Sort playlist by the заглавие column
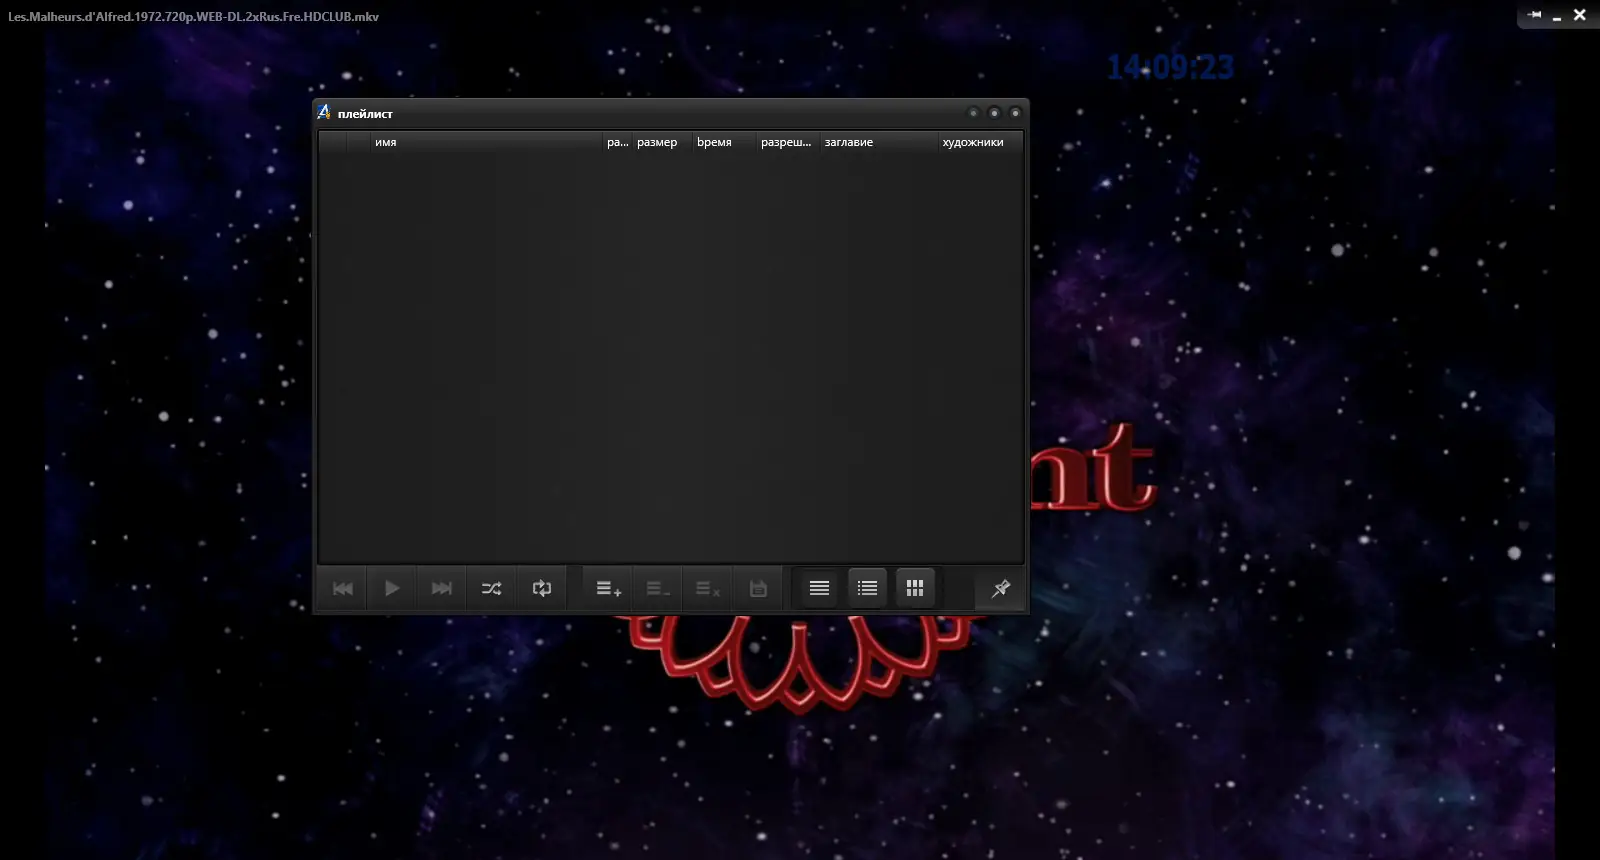This screenshot has height=860, width=1600. coord(880,142)
